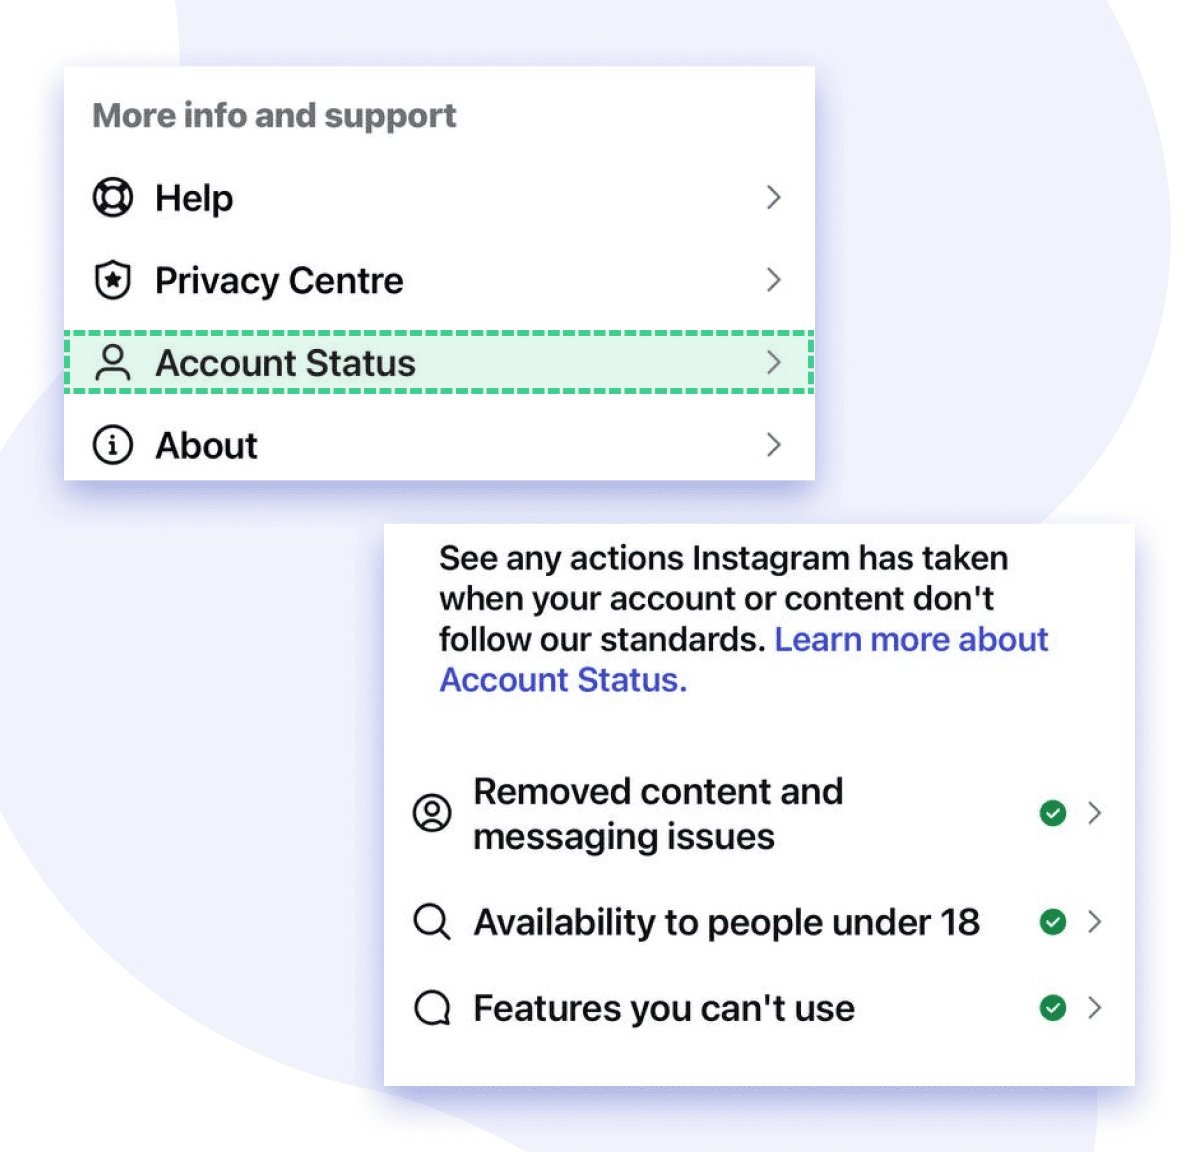Click the Account Status person icon
Image resolution: width=1200 pixels, height=1152 pixels.
coord(113,363)
